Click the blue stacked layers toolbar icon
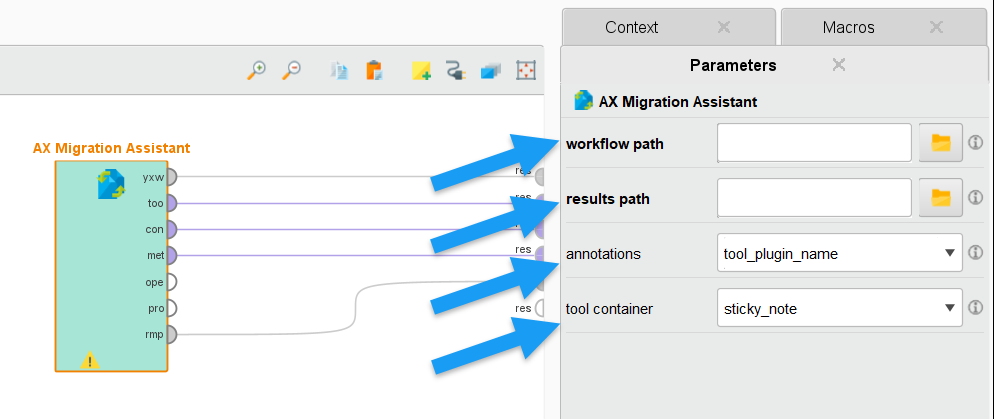Image resolution: width=994 pixels, height=419 pixels. 490,70
